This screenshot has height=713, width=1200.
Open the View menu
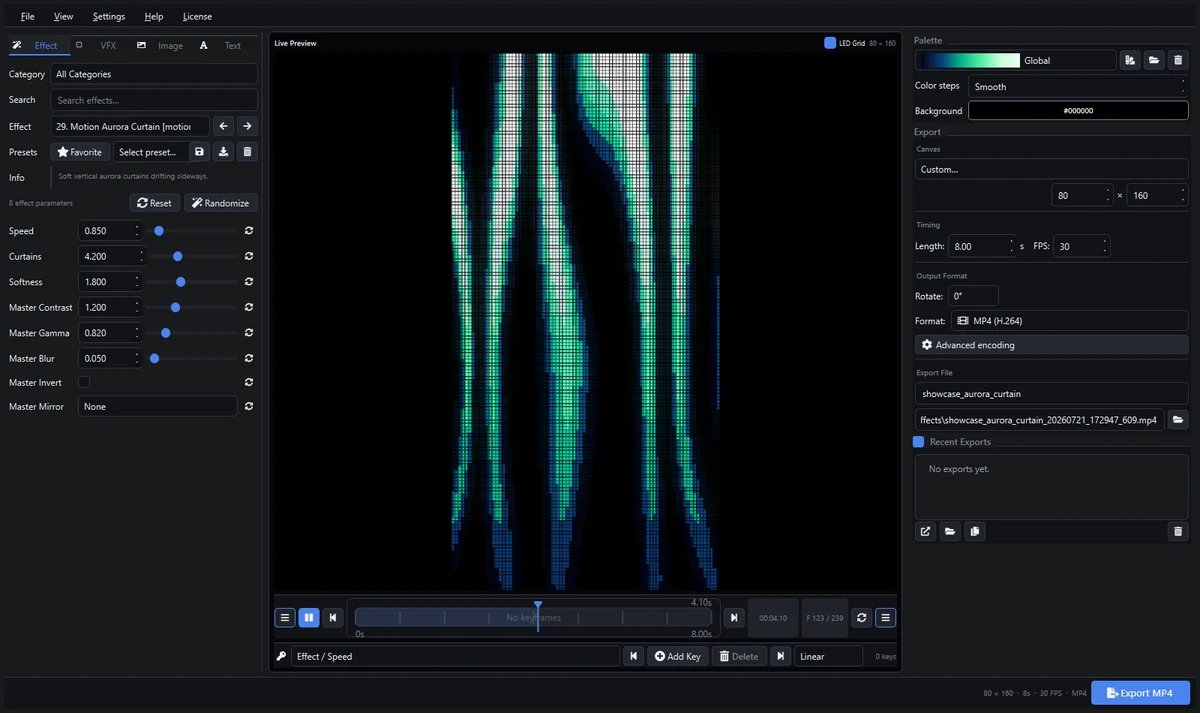(63, 16)
